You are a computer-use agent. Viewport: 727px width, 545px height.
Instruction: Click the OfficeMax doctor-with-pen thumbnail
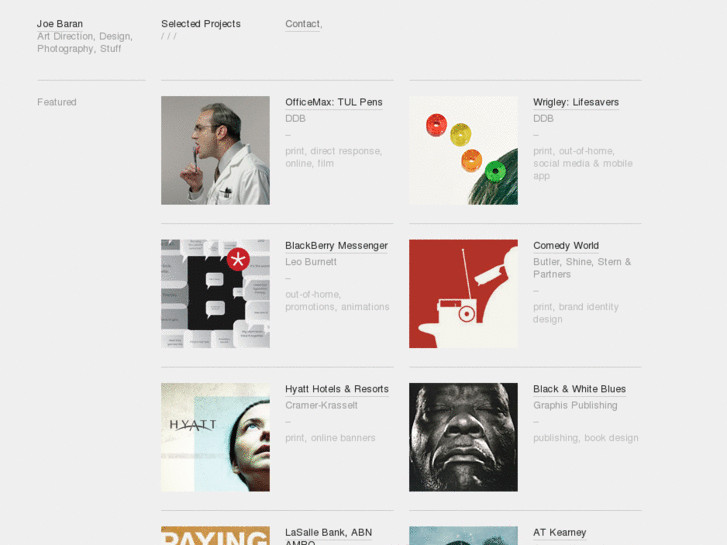coord(215,150)
